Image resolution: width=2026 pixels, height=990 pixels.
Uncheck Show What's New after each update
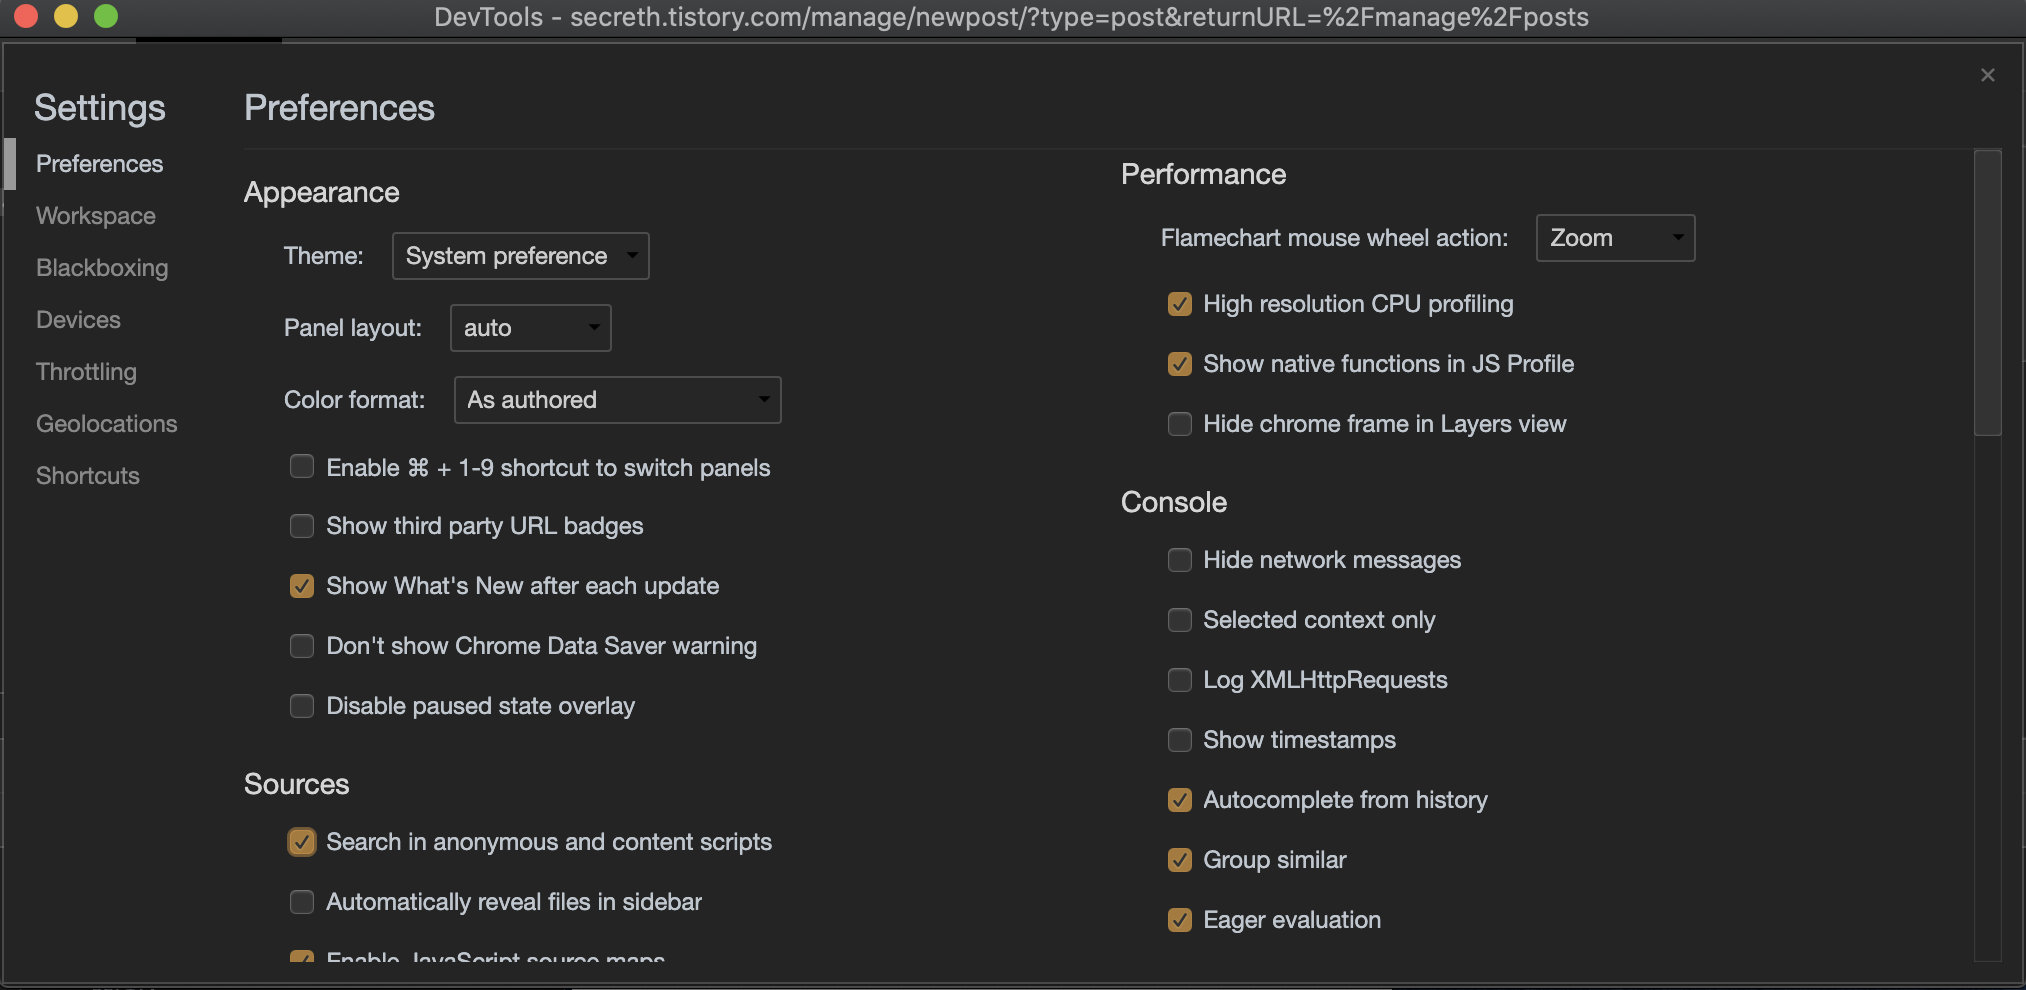coord(302,586)
